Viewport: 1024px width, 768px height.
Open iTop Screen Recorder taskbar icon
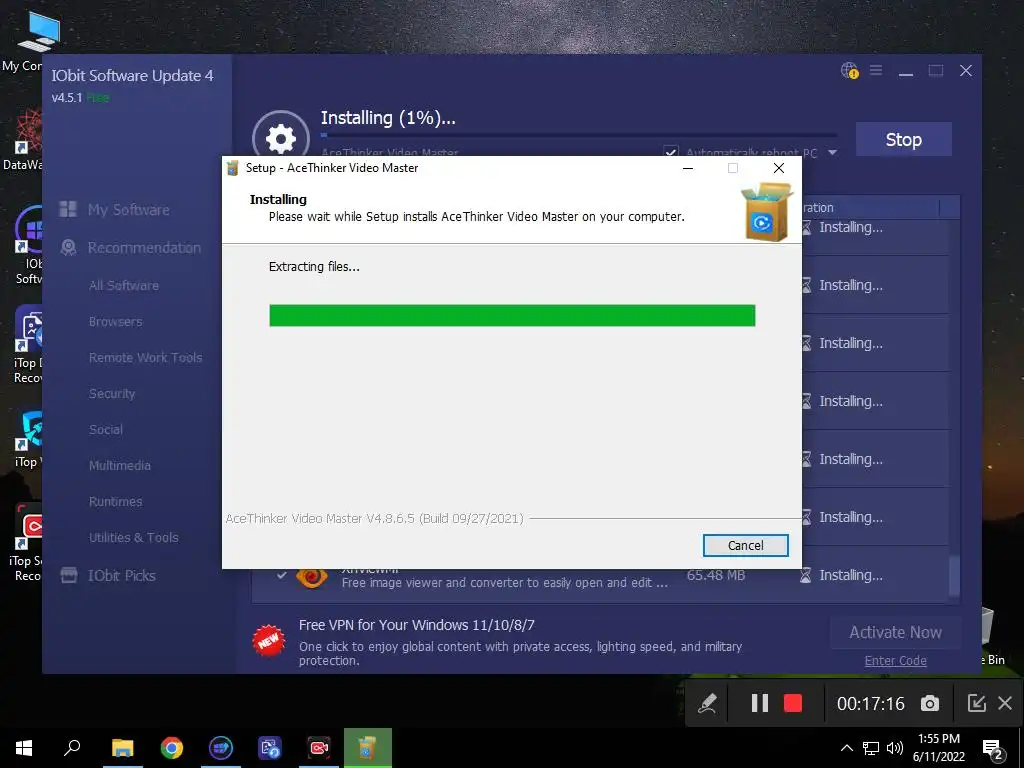319,748
